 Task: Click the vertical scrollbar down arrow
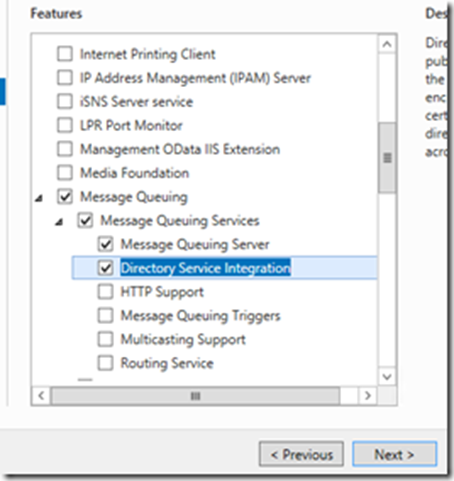(x=387, y=377)
